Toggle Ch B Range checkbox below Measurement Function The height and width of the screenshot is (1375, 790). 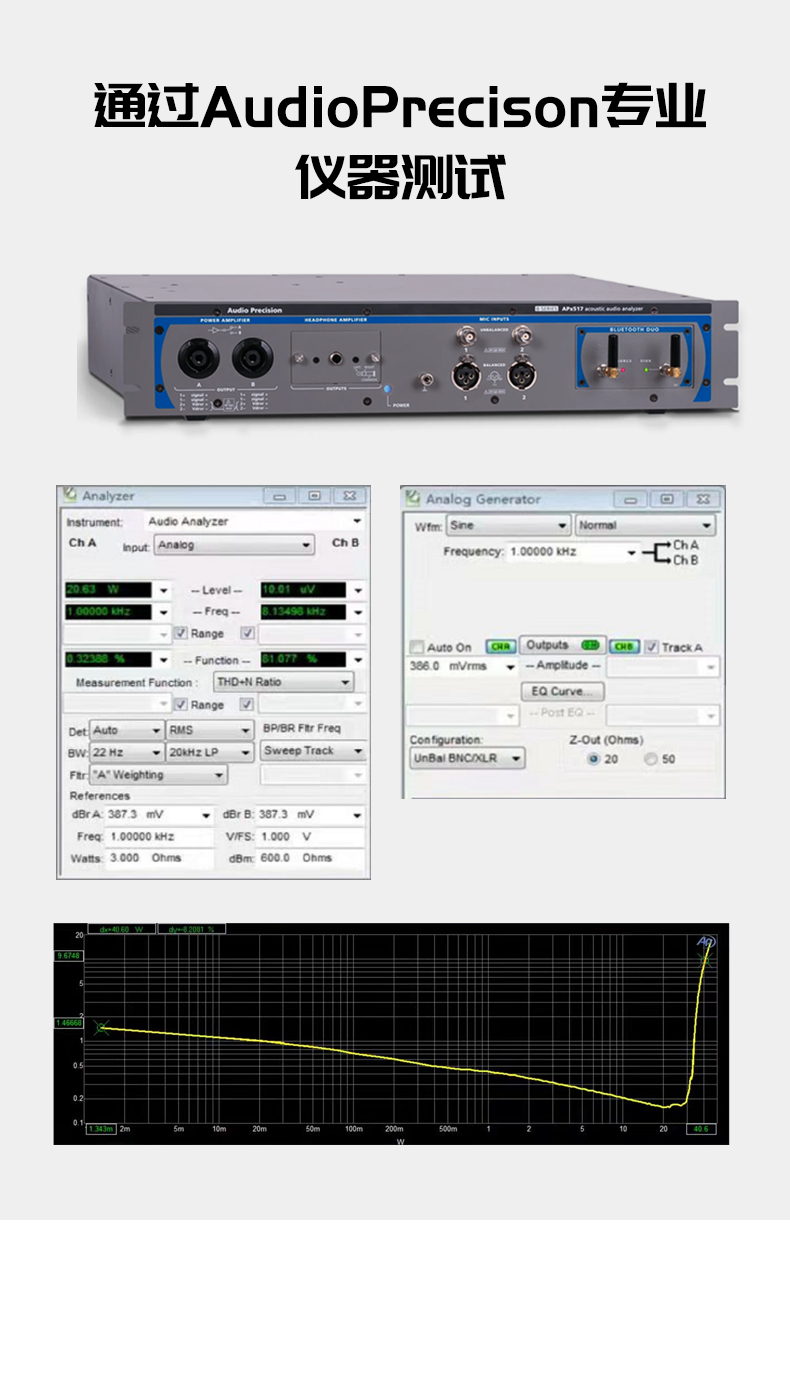246,705
